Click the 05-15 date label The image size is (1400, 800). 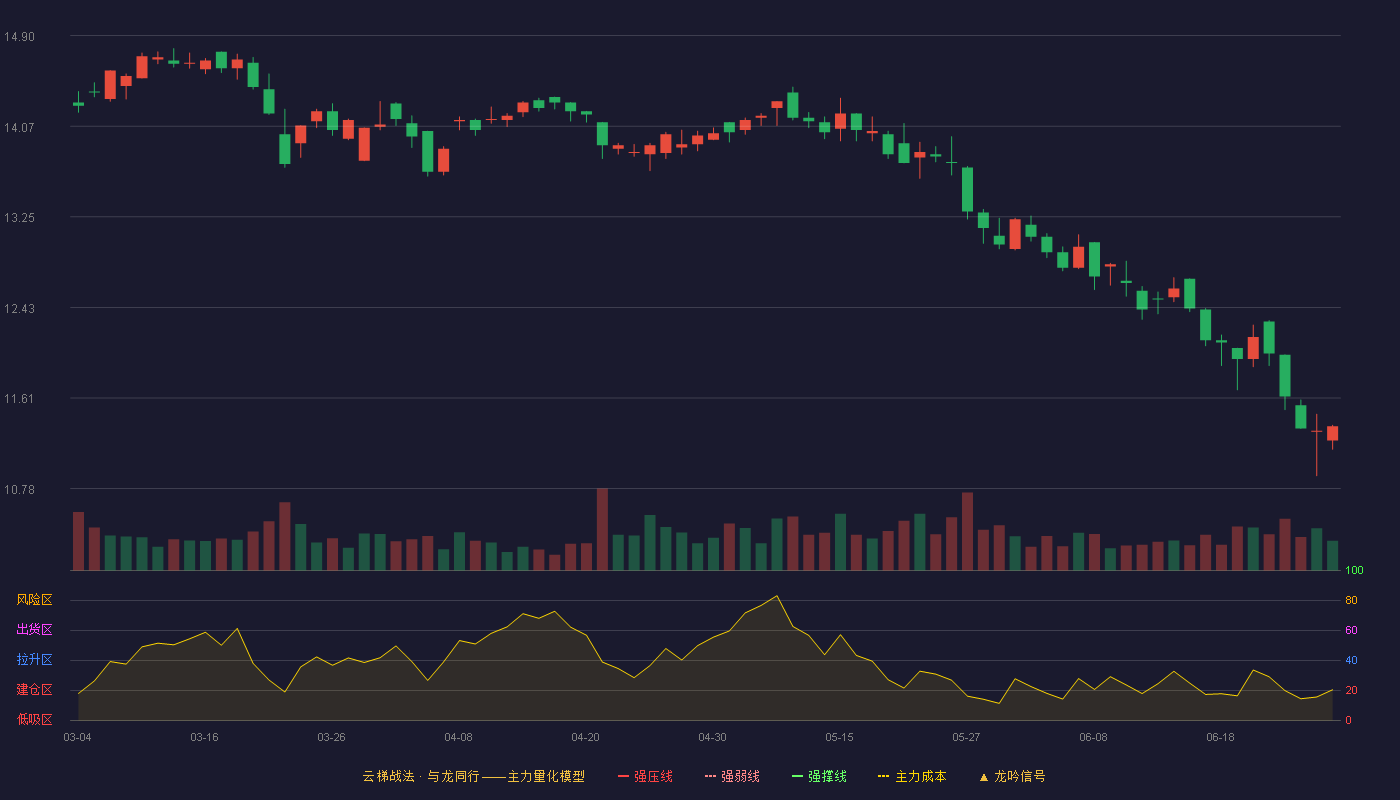pyautogui.click(x=839, y=737)
